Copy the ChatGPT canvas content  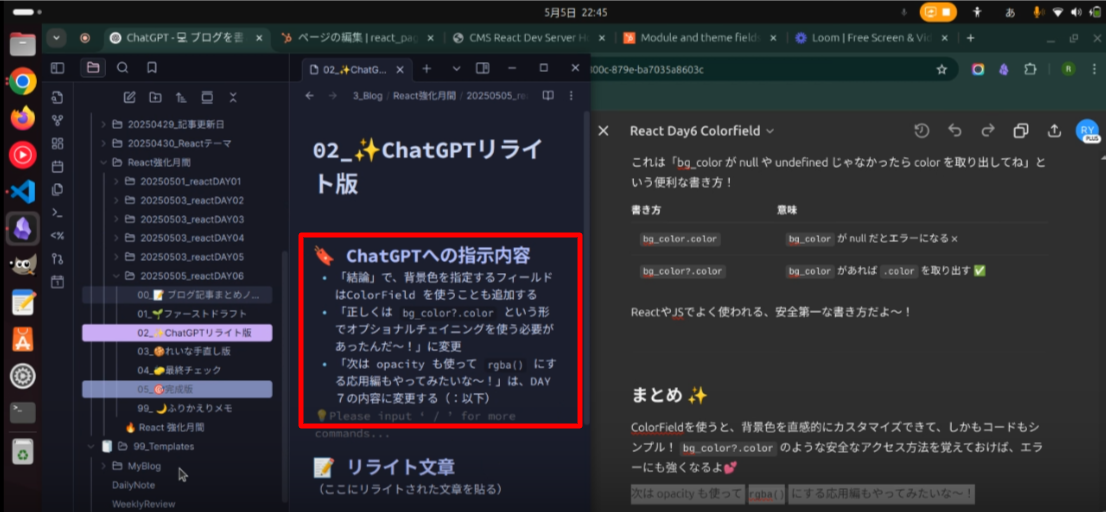1021,130
